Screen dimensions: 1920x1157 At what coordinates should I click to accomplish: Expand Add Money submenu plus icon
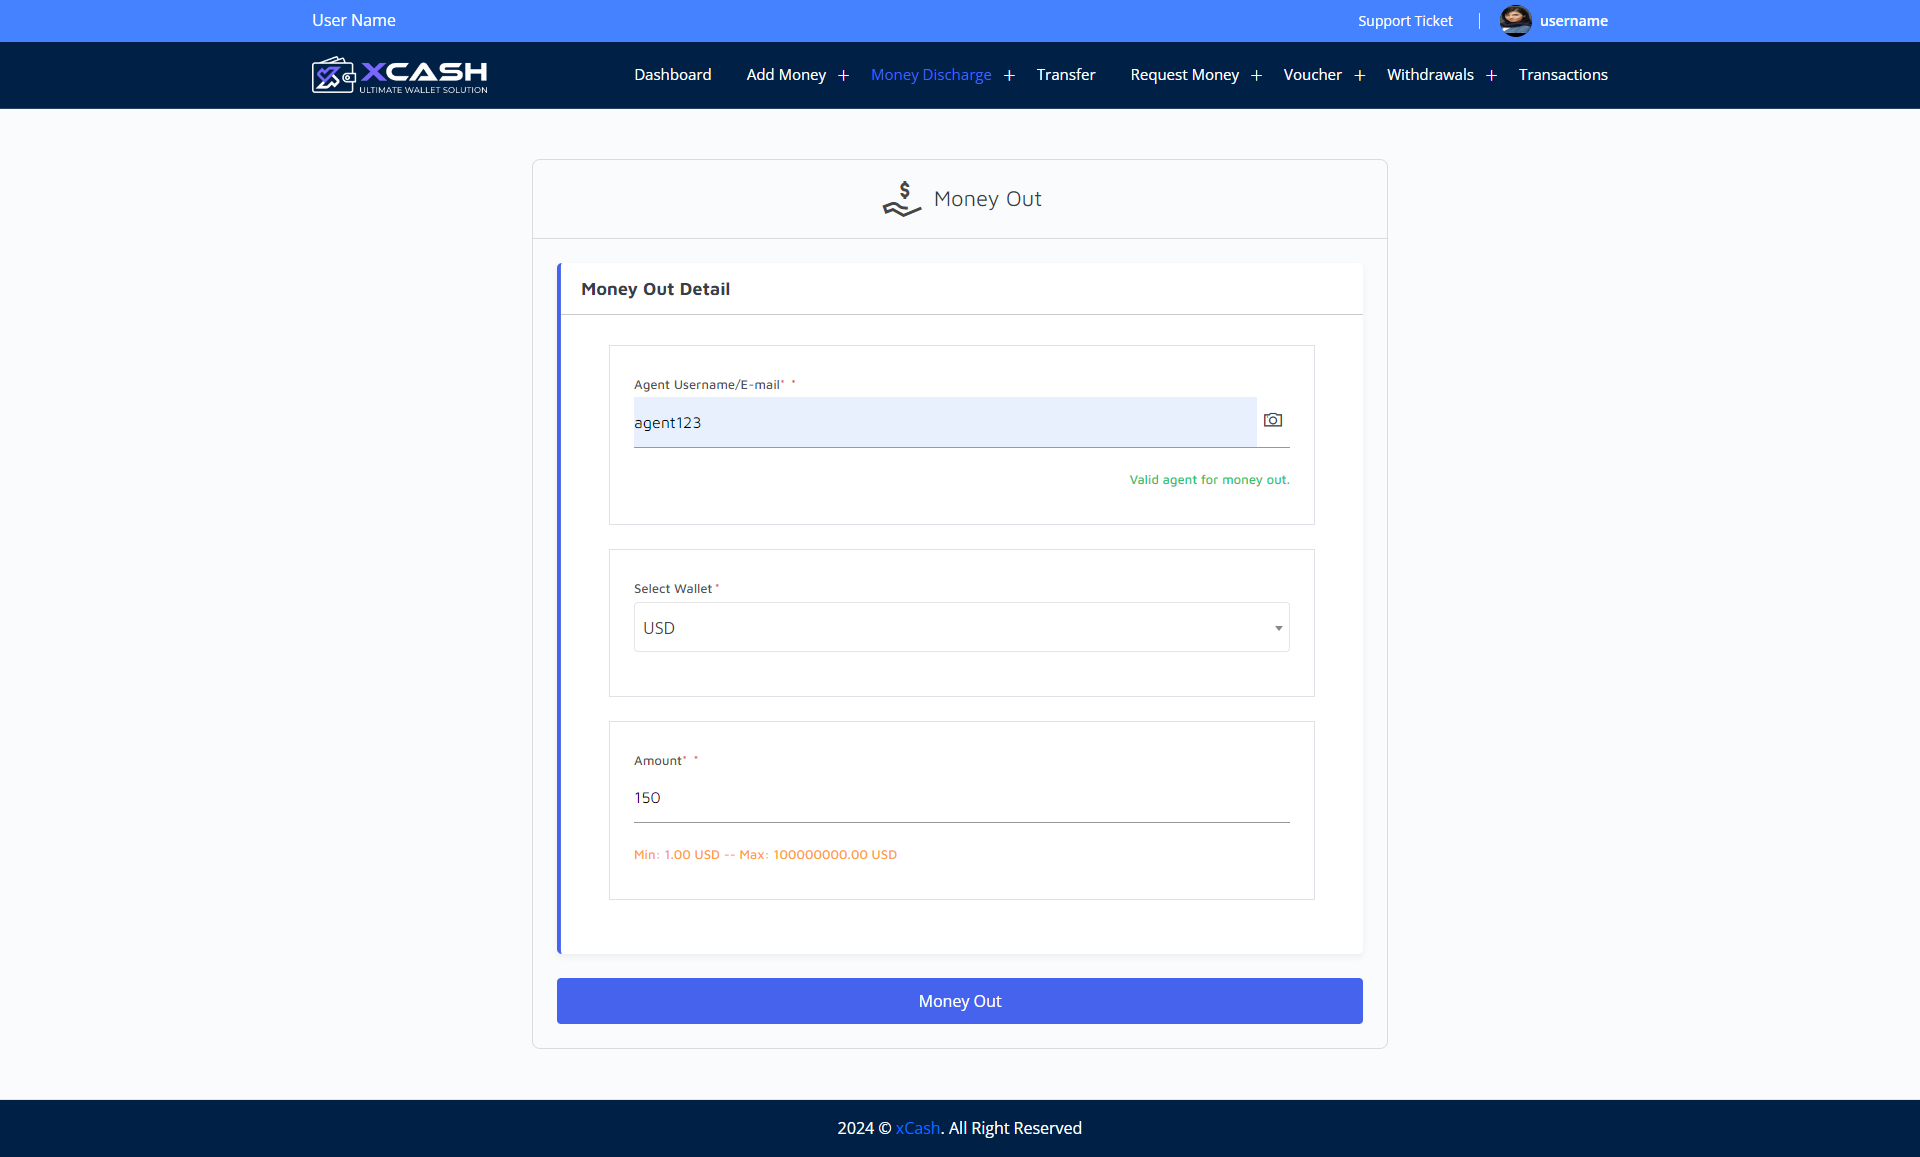(843, 76)
